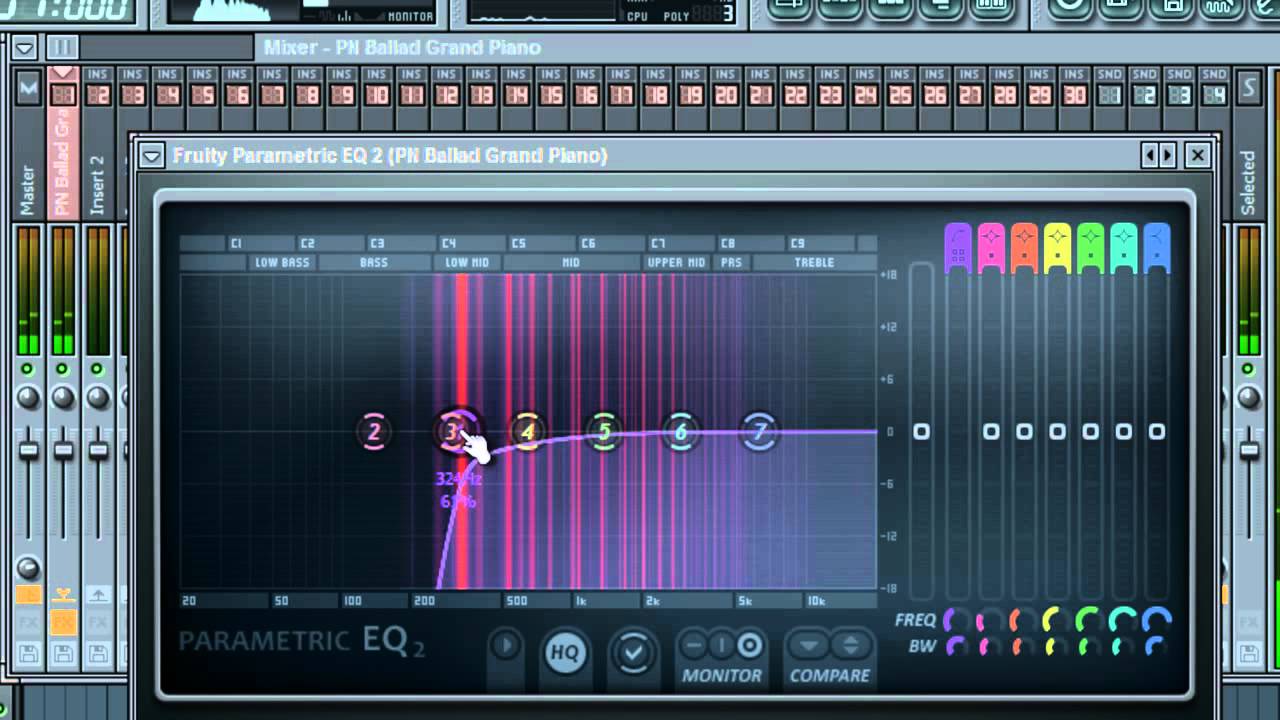Toggle the Insert 2 track mute LED

coord(98,369)
